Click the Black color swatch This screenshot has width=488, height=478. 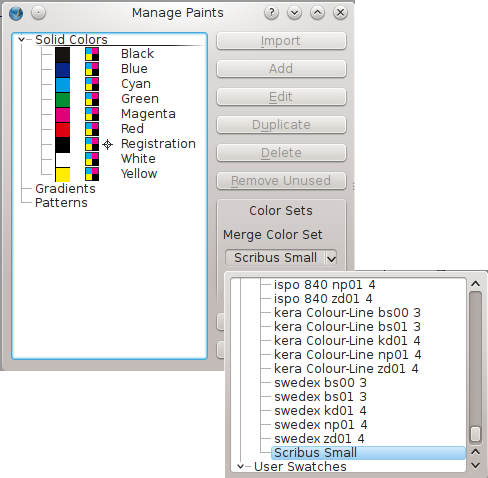click(62, 55)
